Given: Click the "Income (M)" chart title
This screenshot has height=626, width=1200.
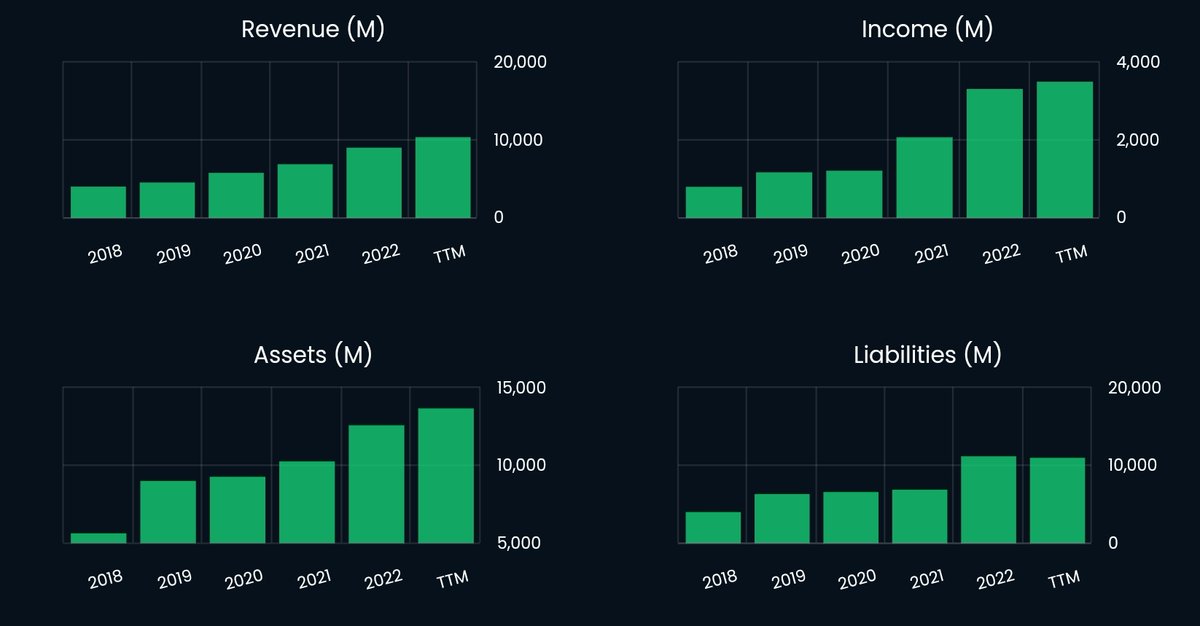Looking at the screenshot, I should pos(927,29).
